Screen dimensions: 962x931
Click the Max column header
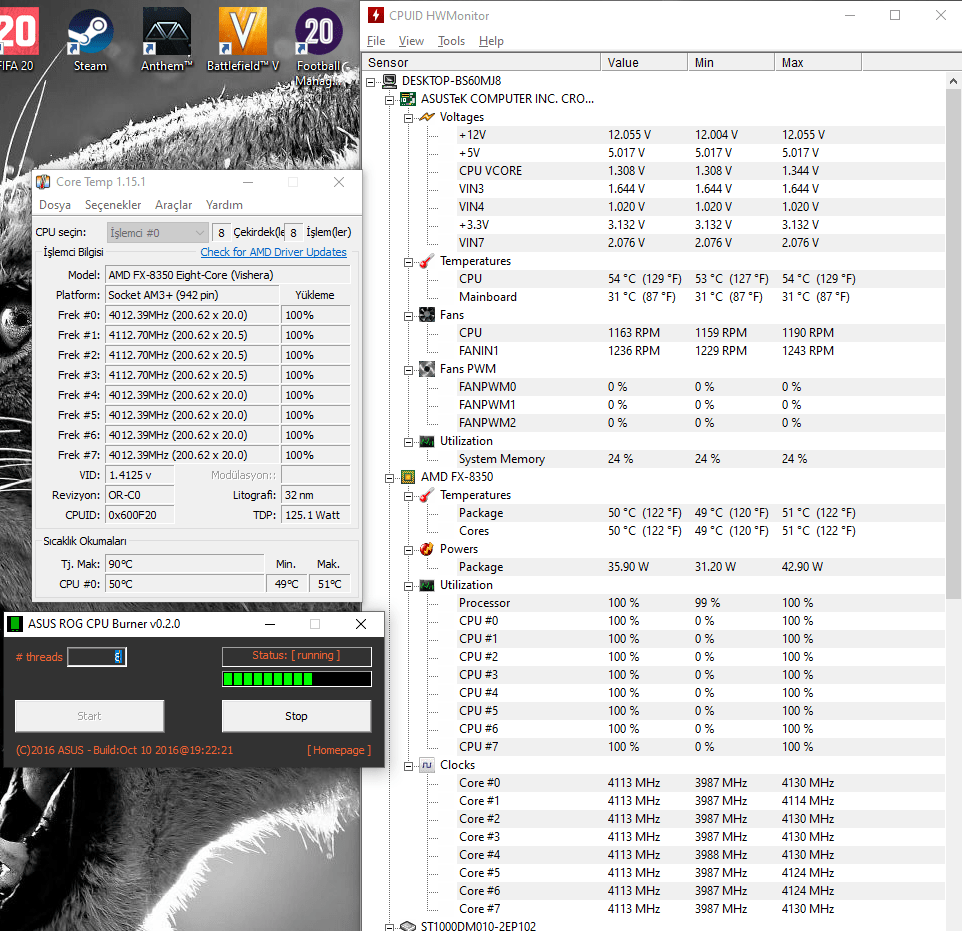818,62
